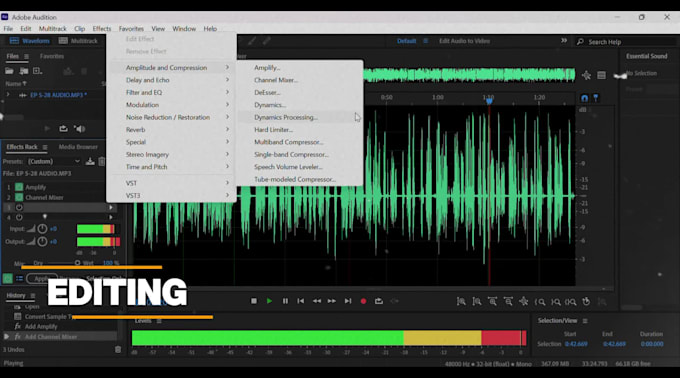The width and height of the screenshot is (680, 378).
Task: Toggle Loop Playback in transport bar
Action: 379,301
